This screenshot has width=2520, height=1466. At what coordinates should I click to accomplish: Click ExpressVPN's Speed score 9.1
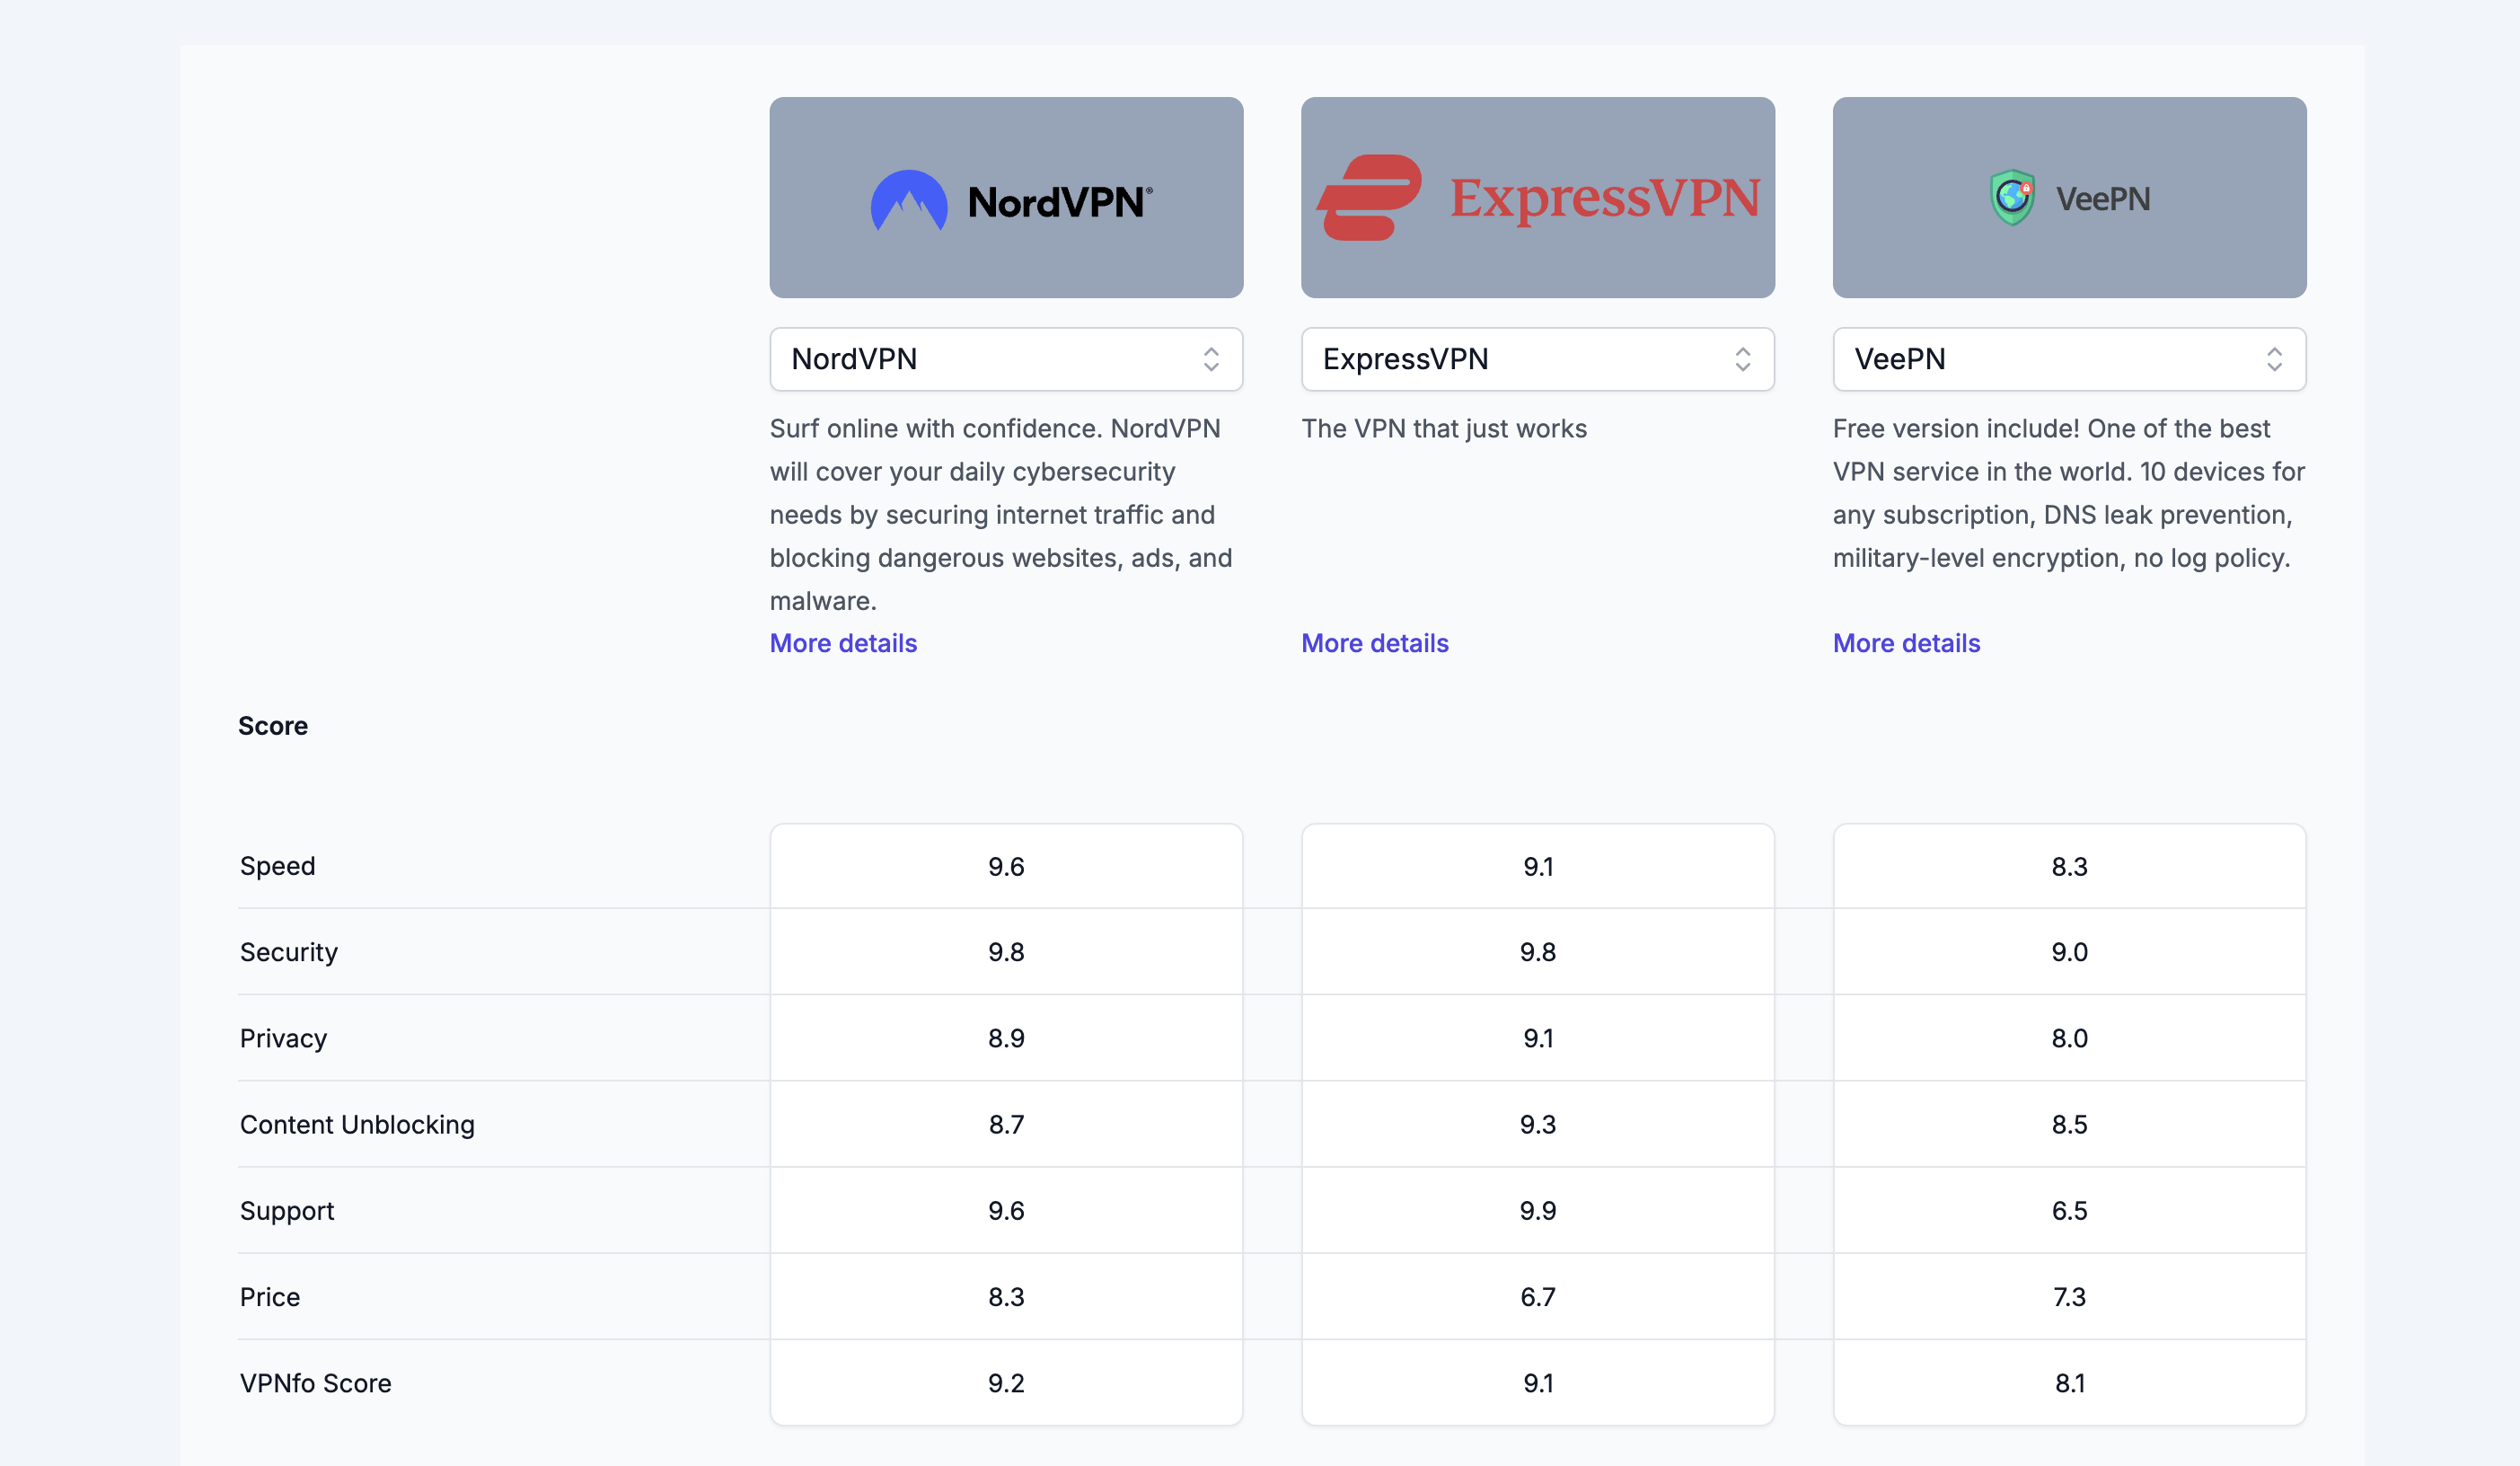(1538, 866)
